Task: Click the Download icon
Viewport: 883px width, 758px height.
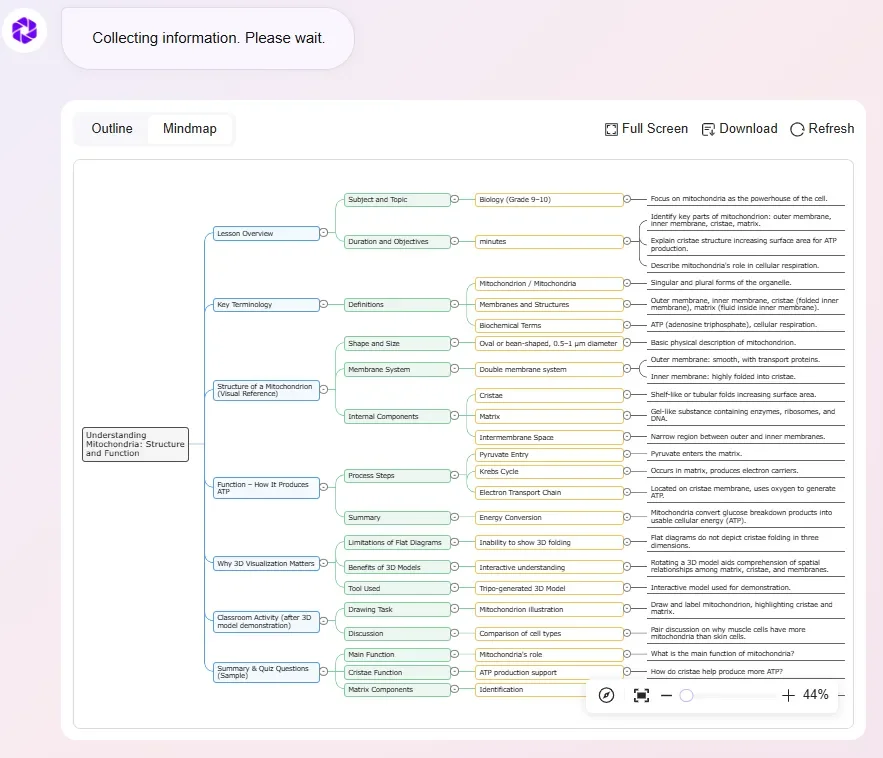Action: [708, 130]
